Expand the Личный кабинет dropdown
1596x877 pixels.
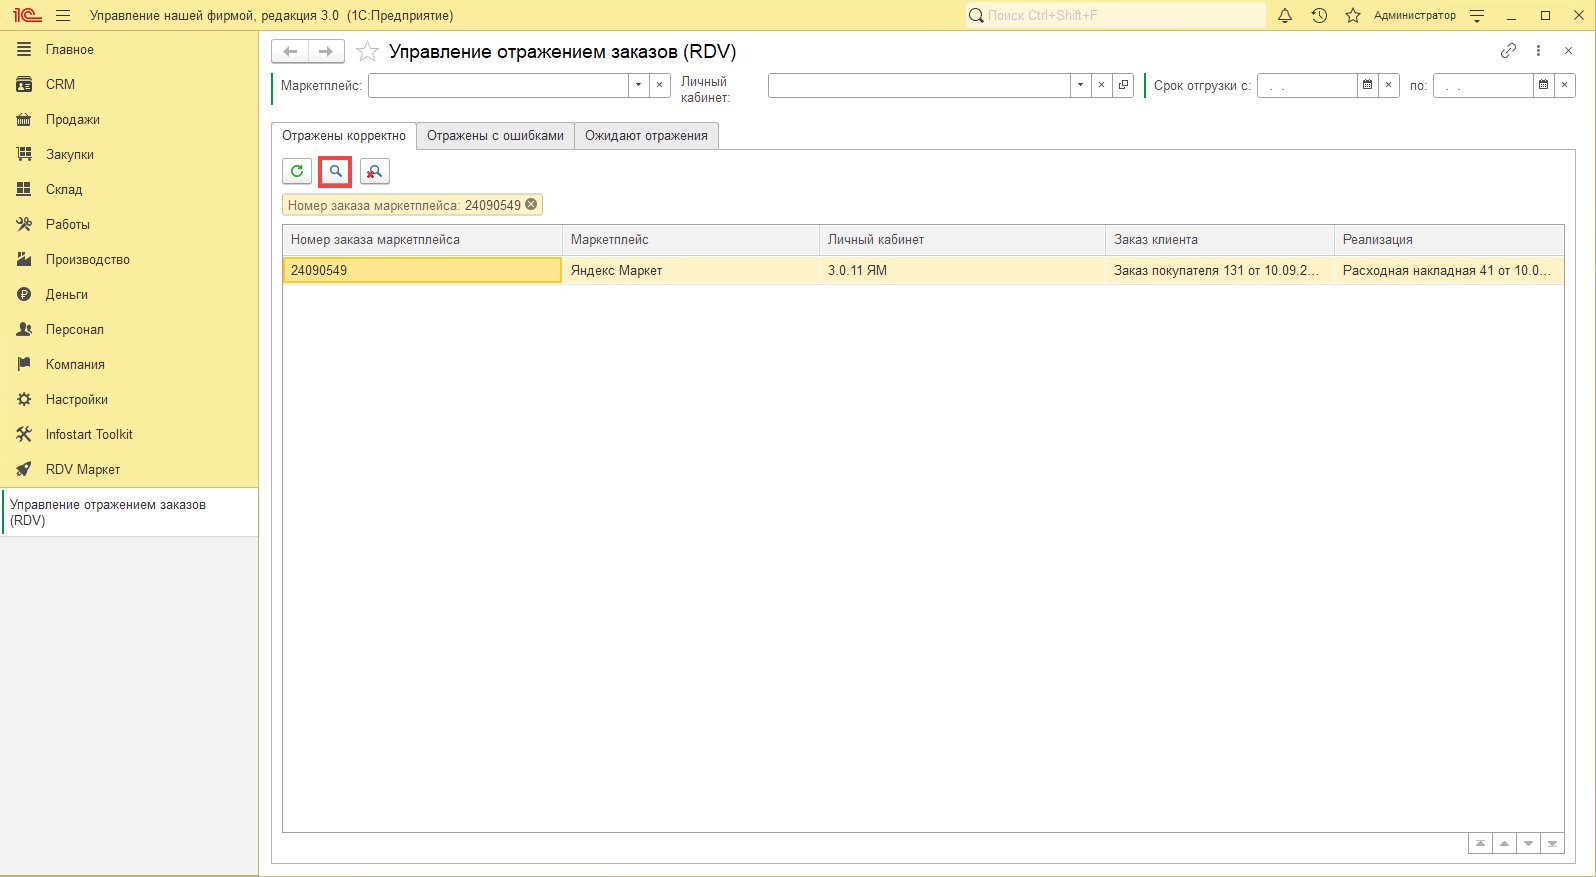[1080, 85]
